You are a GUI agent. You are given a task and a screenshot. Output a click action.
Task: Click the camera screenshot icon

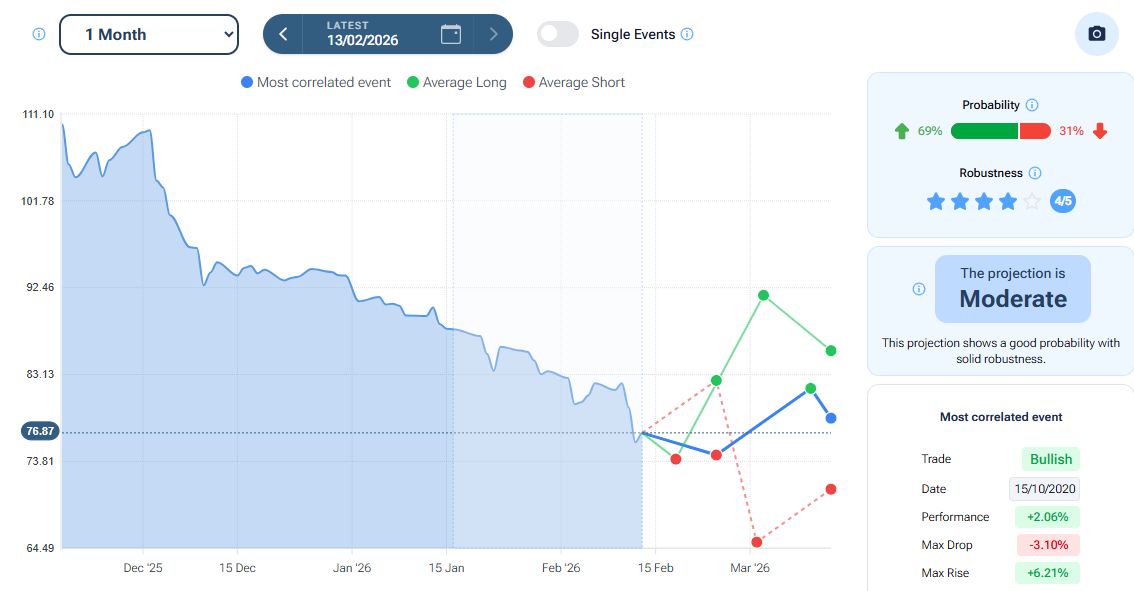(x=1096, y=34)
